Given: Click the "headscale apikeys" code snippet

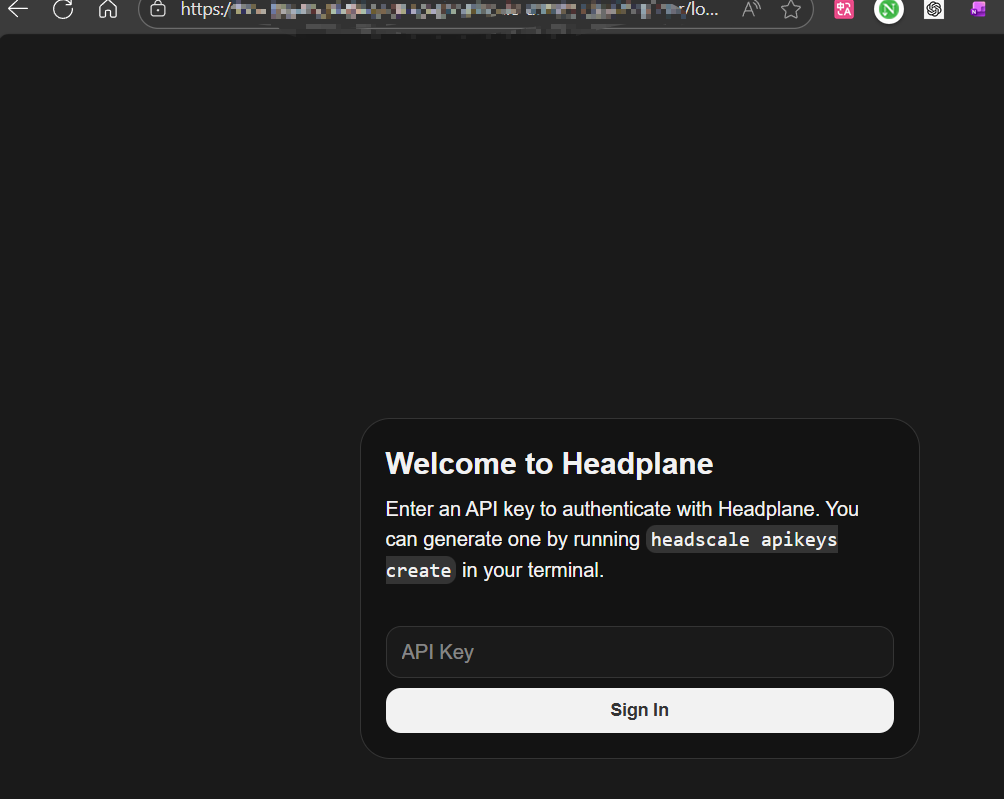Looking at the screenshot, I should [x=743, y=540].
